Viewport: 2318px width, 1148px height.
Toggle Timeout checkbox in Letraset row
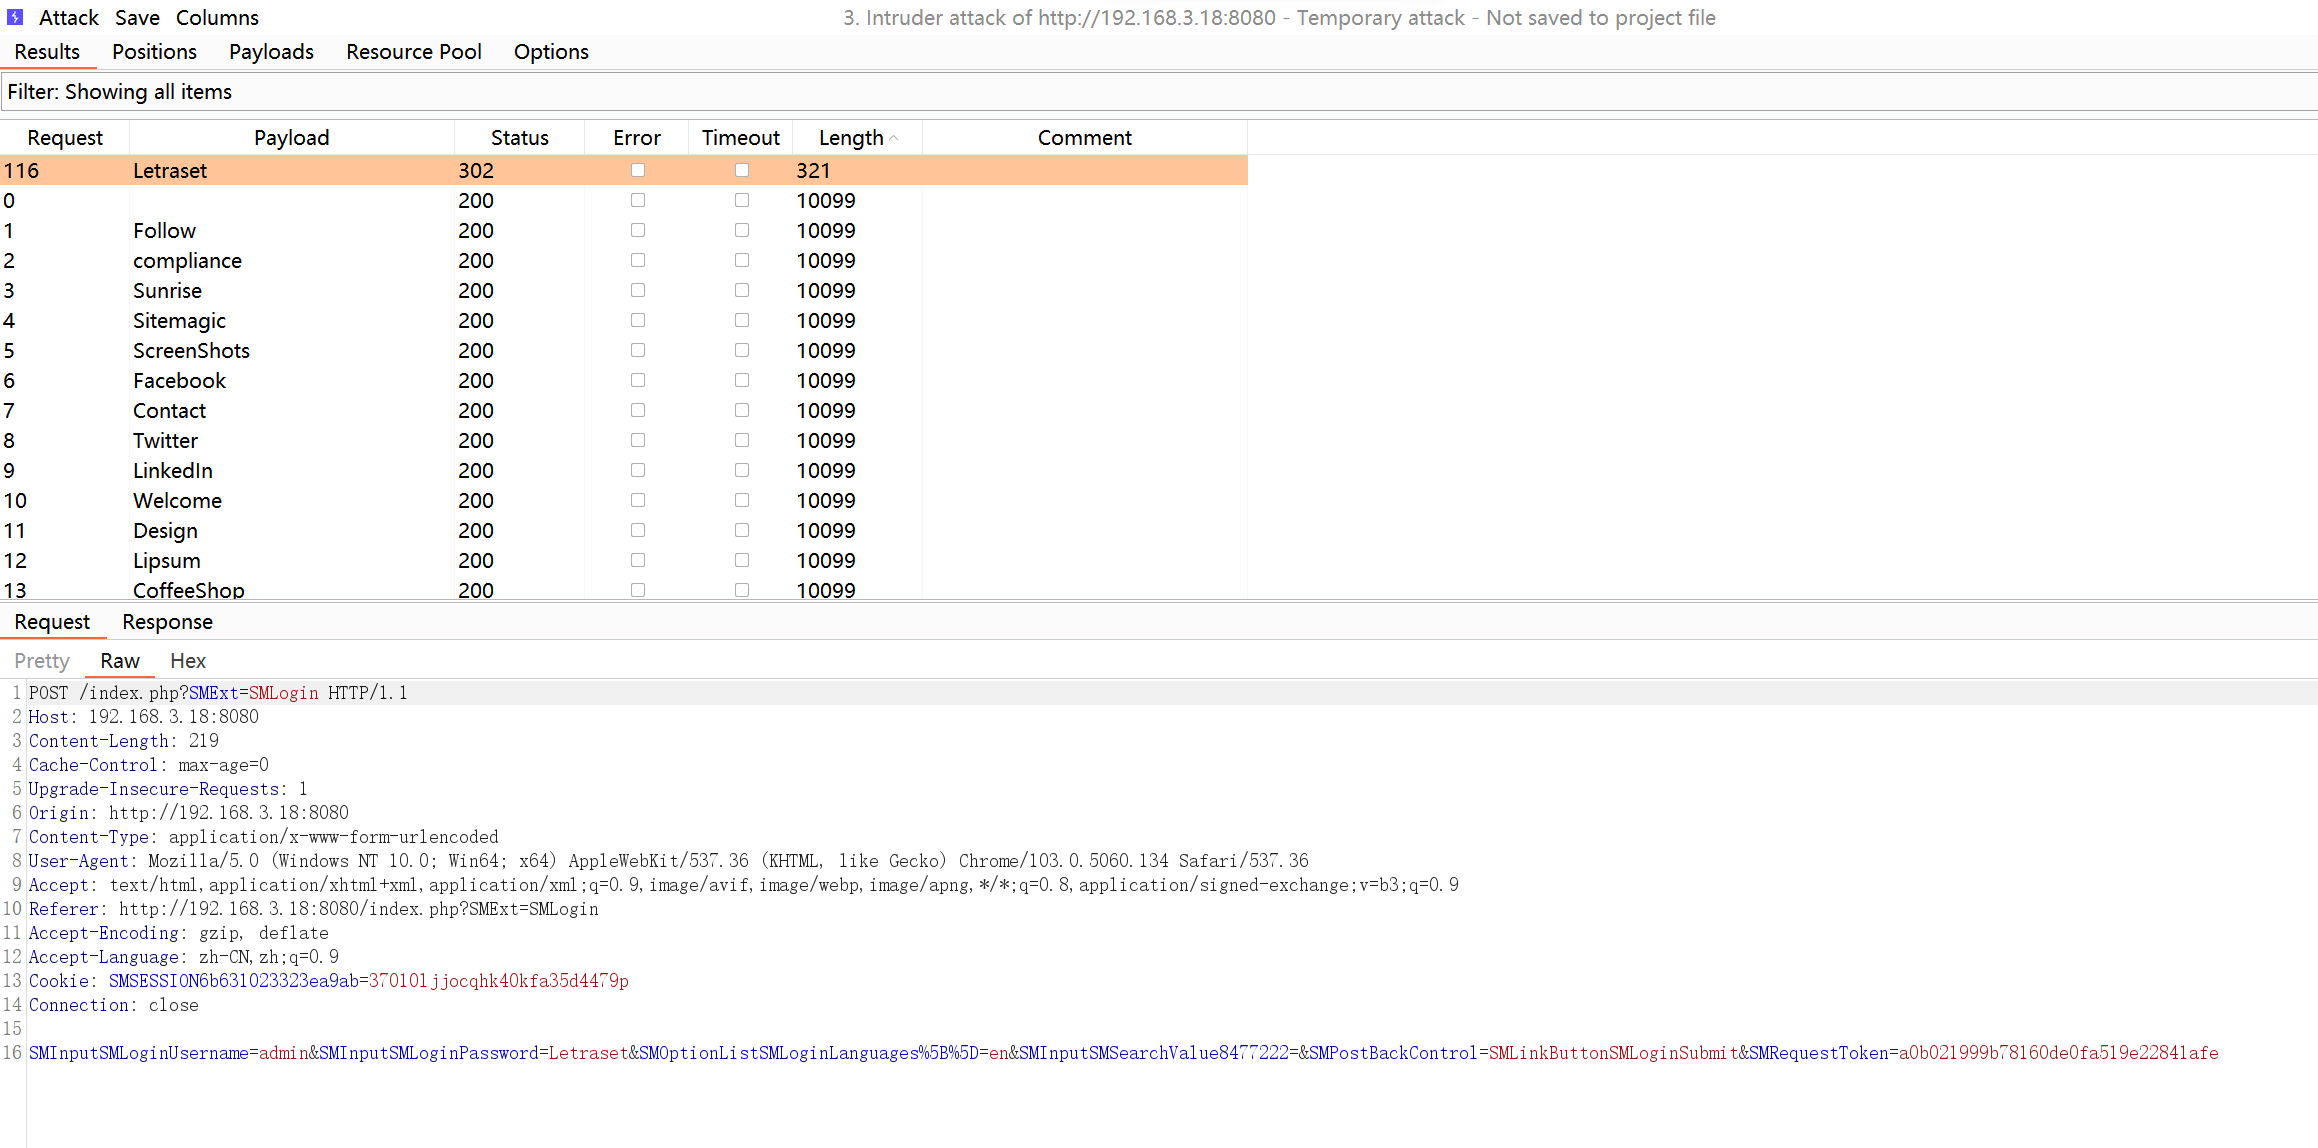[x=742, y=170]
